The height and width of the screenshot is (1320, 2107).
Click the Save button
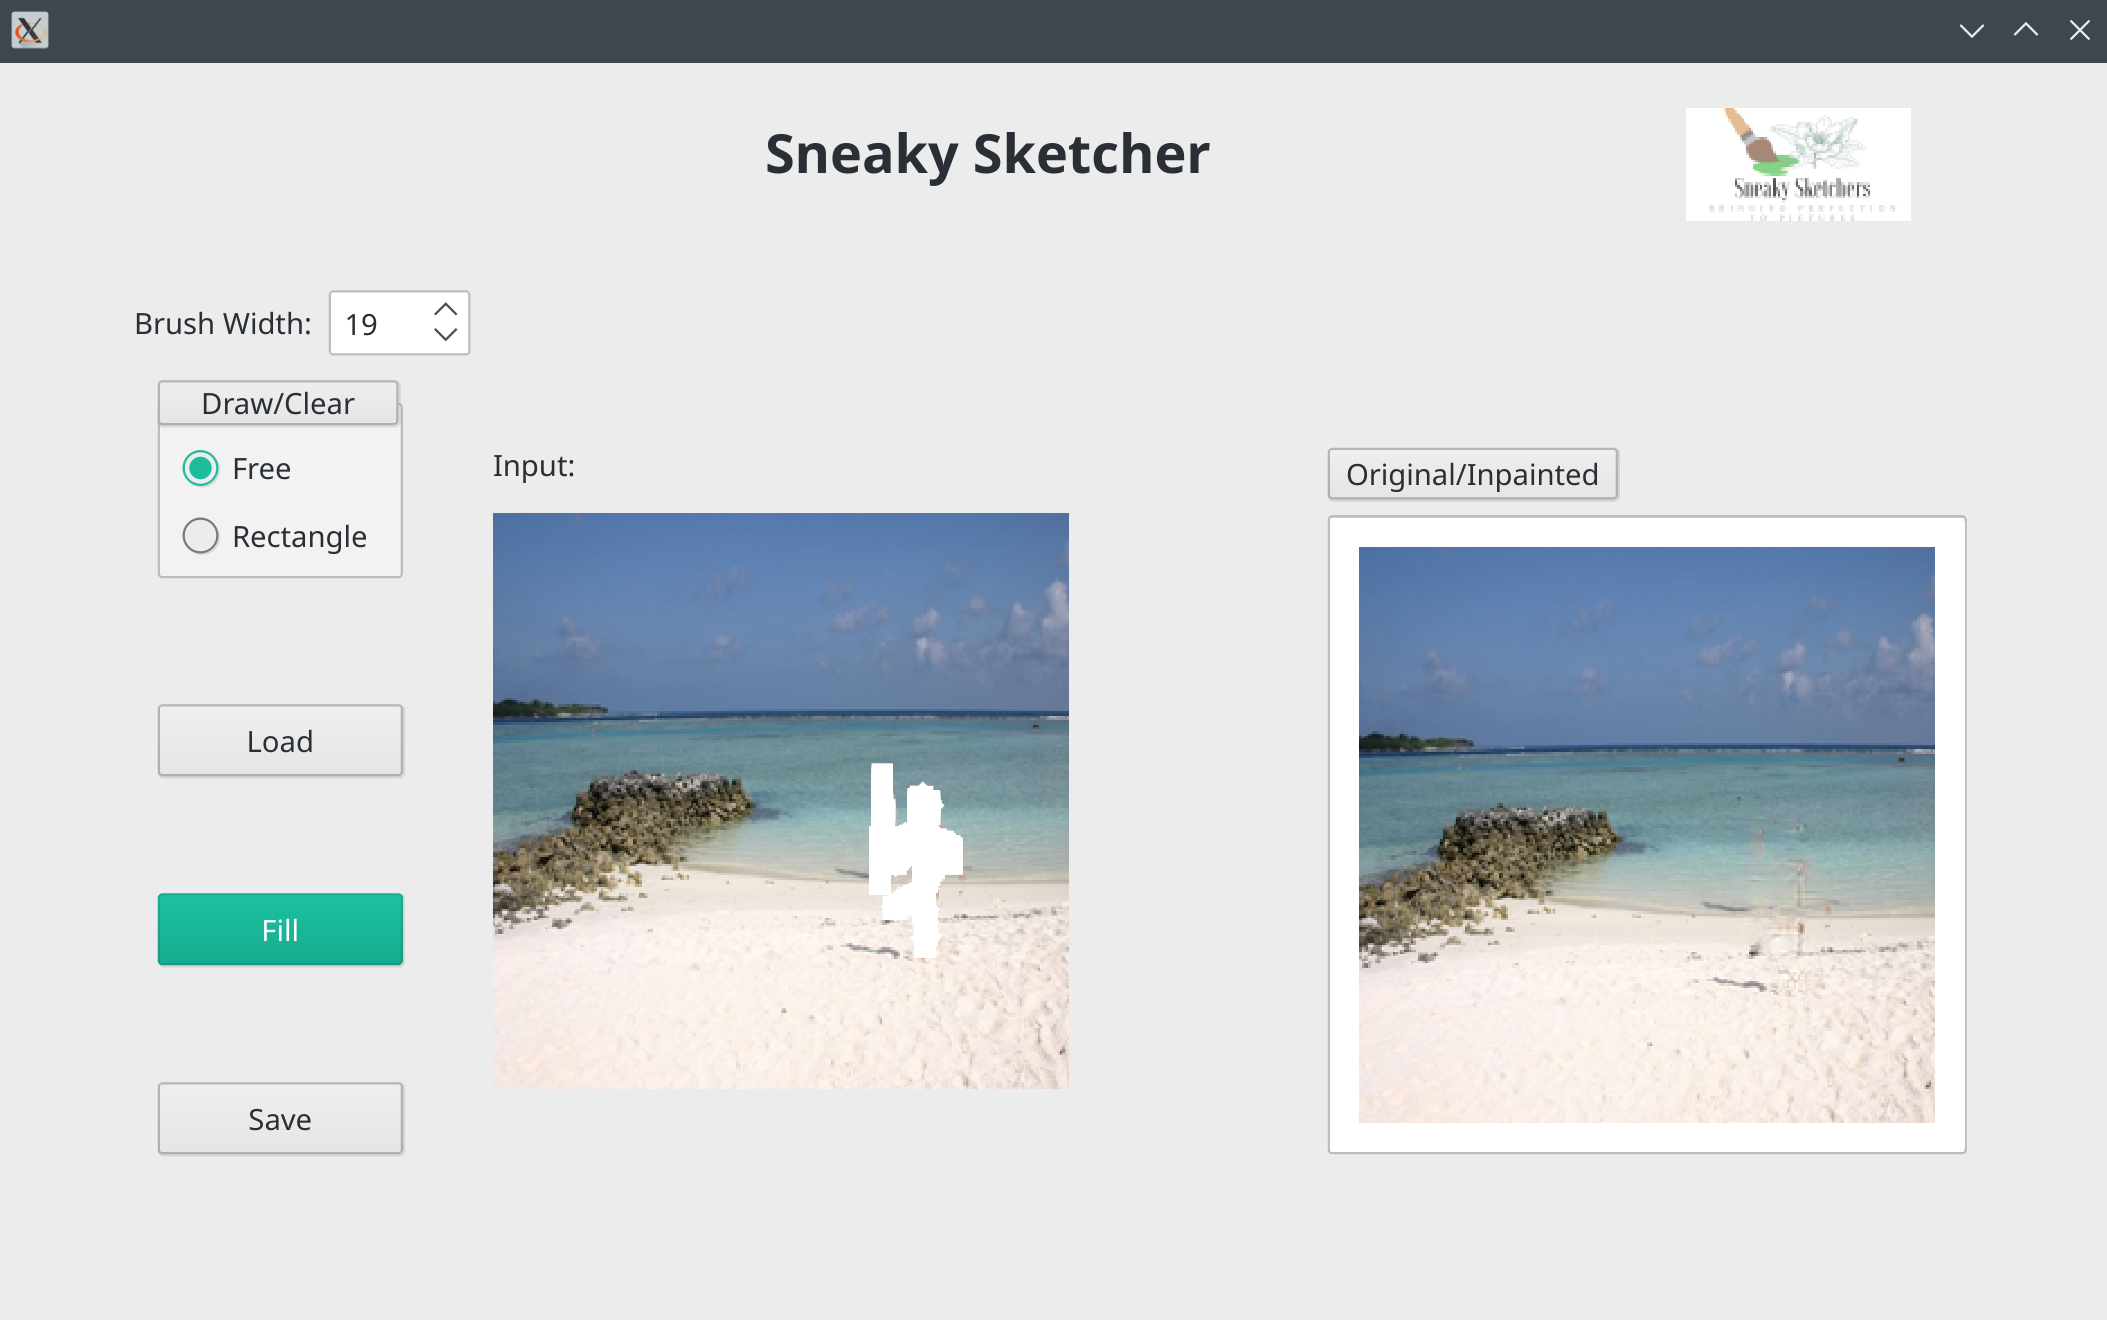pyautogui.click(x=280, y=1118)
